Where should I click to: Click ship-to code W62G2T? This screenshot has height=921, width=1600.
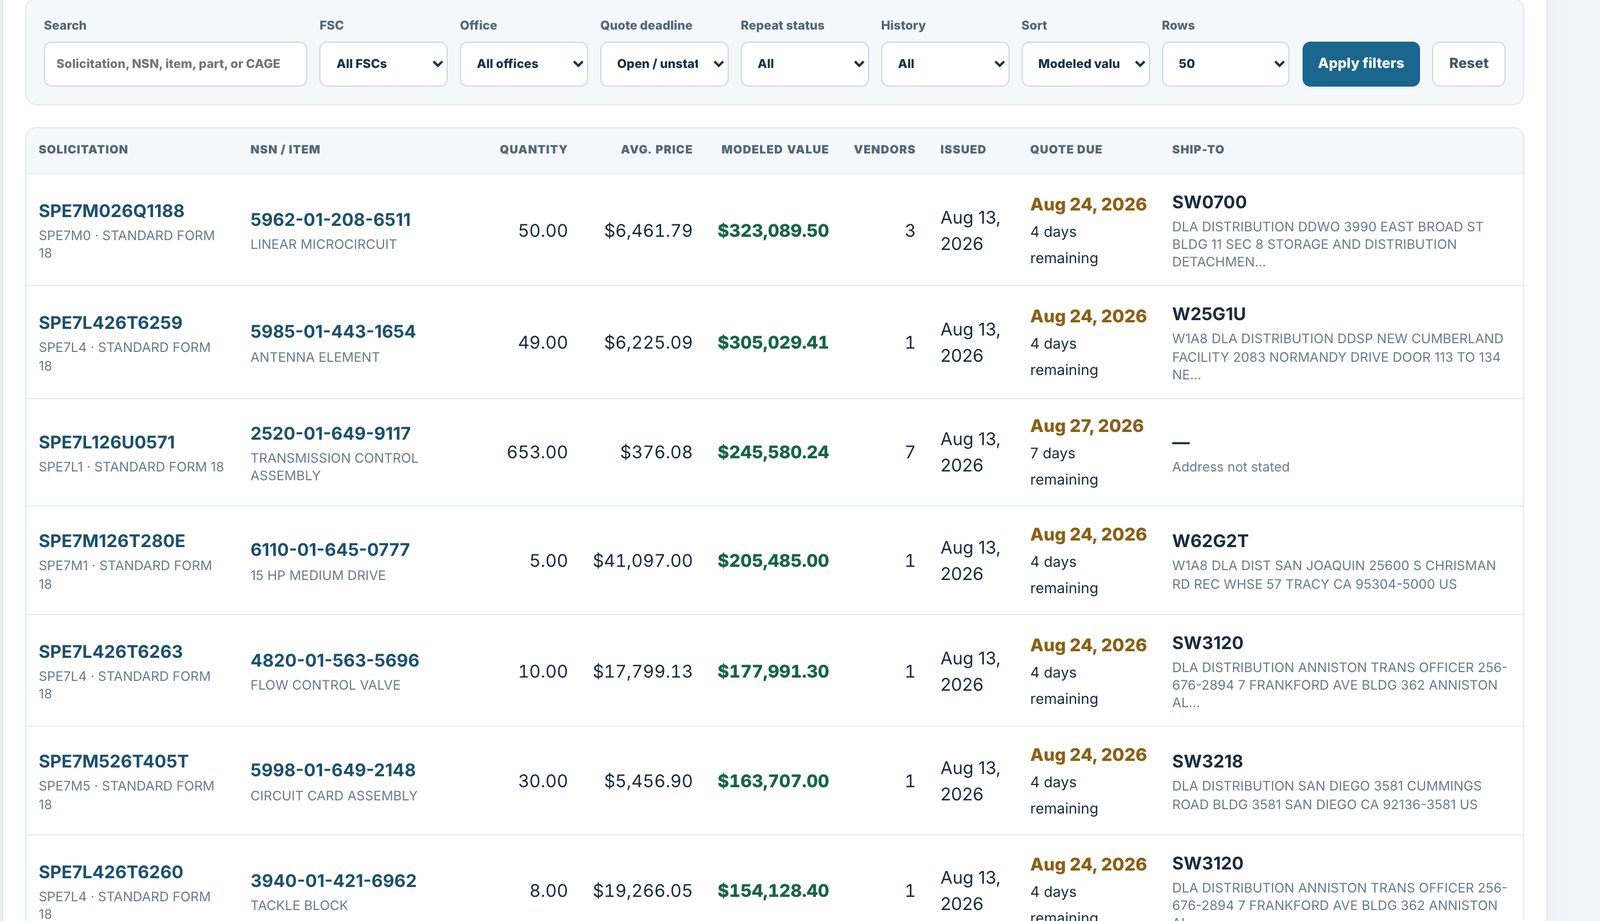click(1210, 542)
